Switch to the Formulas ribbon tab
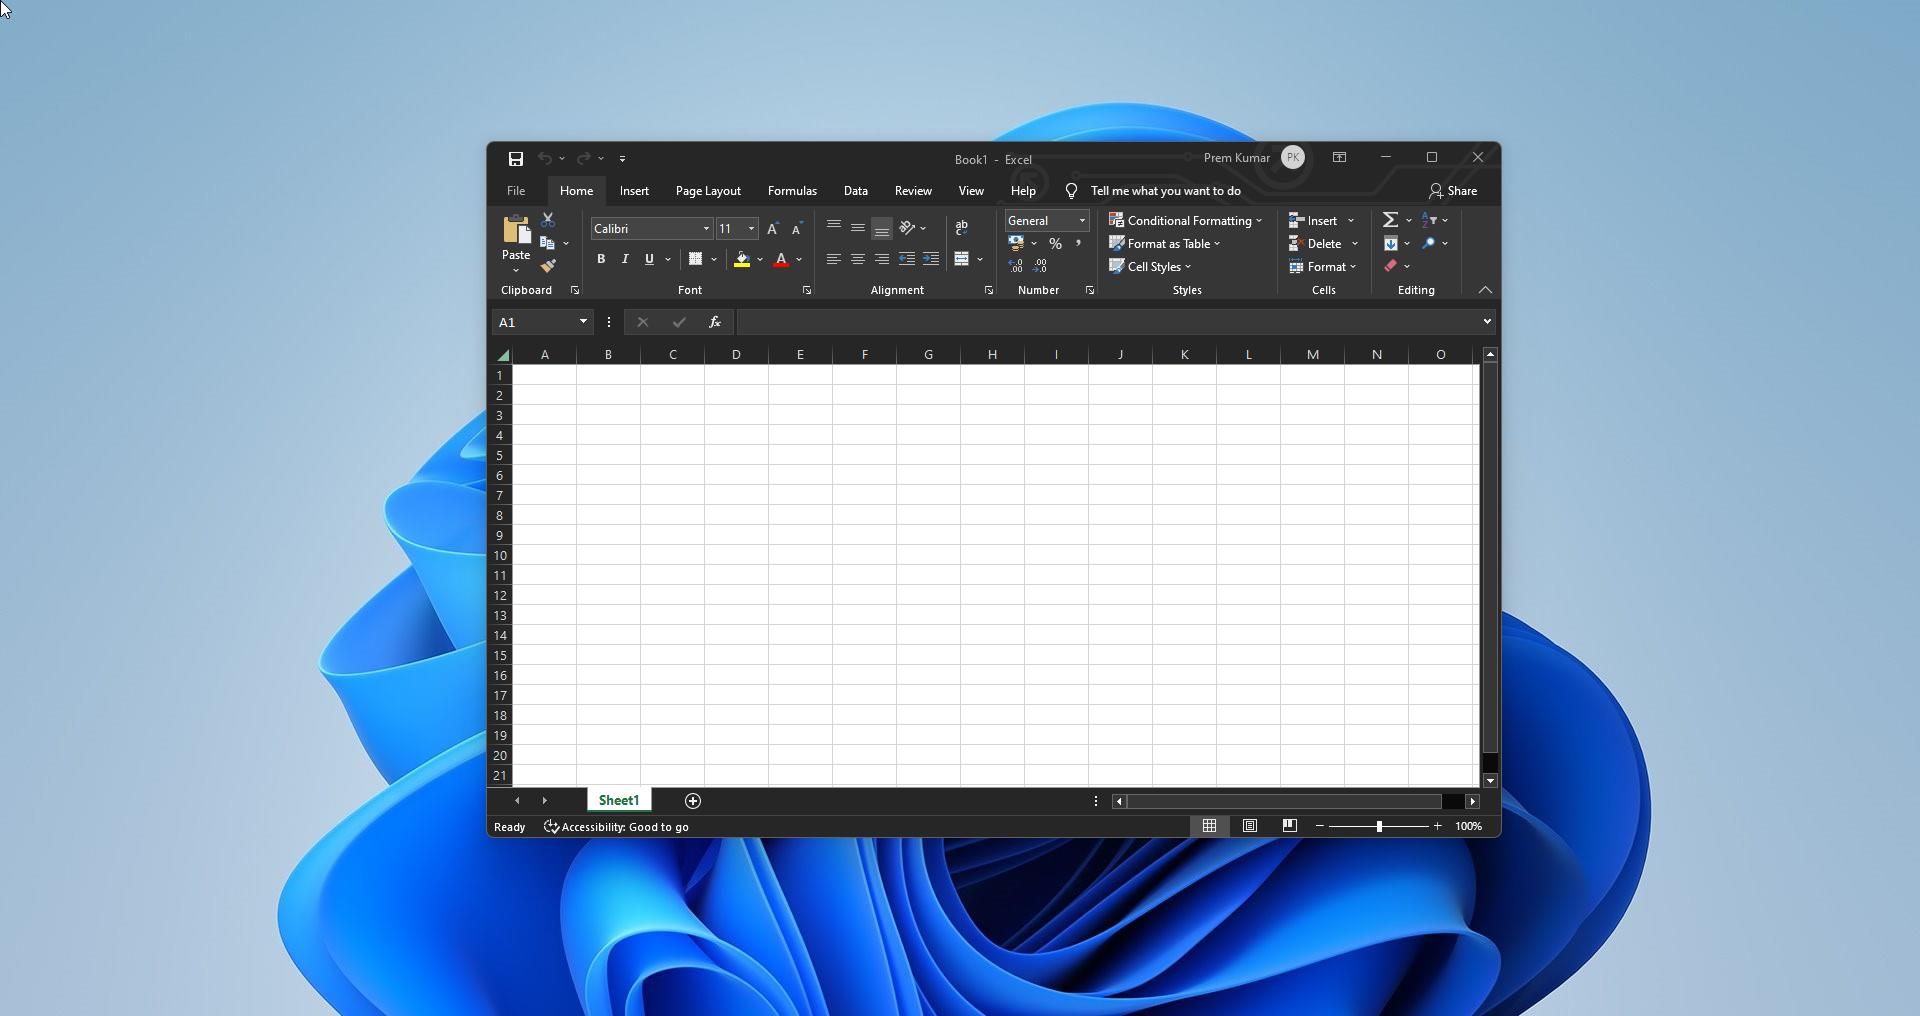 click(x=791, y=190)
